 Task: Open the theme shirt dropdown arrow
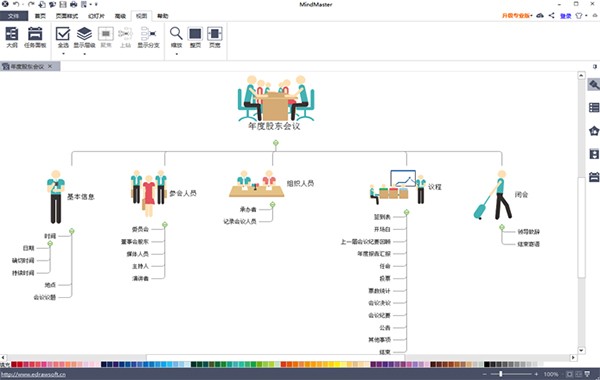tap(586, 16)
